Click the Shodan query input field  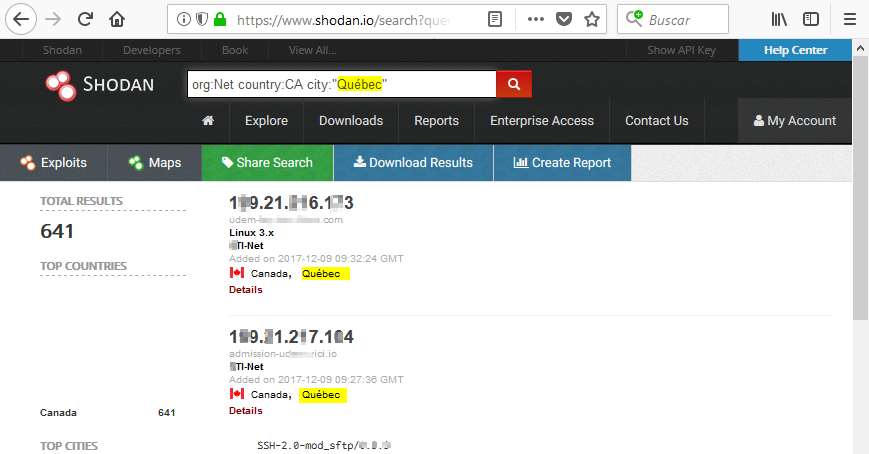click(x=341, y=84)
